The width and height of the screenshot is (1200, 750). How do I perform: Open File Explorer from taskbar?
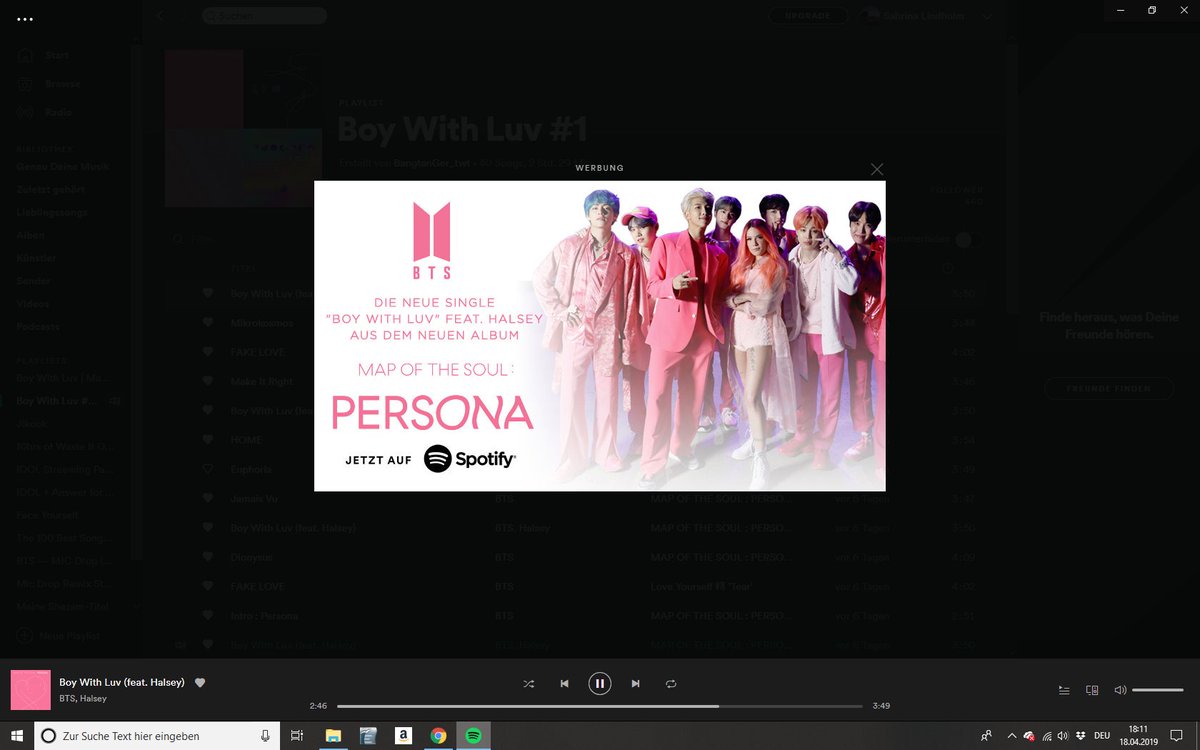[x=333, y=735]
